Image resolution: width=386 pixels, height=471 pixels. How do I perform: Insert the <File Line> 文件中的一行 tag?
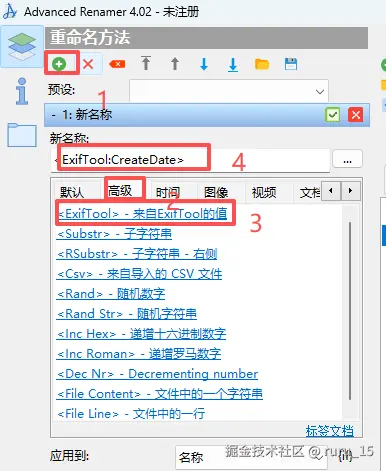[131, 414]
